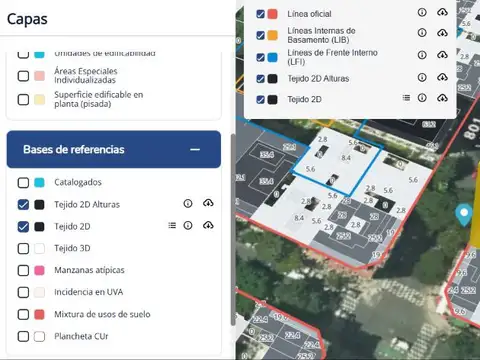
Task: Click the blue LFI color swatch
Action: [272, 57]
